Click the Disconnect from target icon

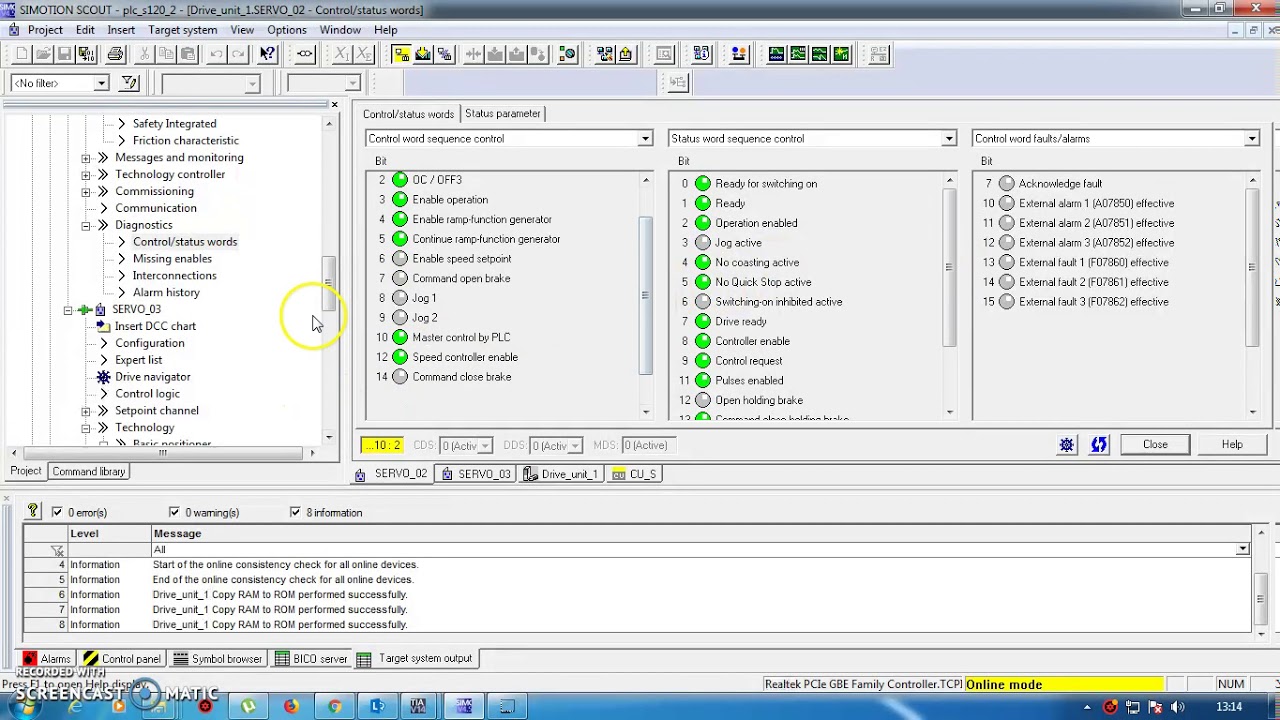[444, 54]
